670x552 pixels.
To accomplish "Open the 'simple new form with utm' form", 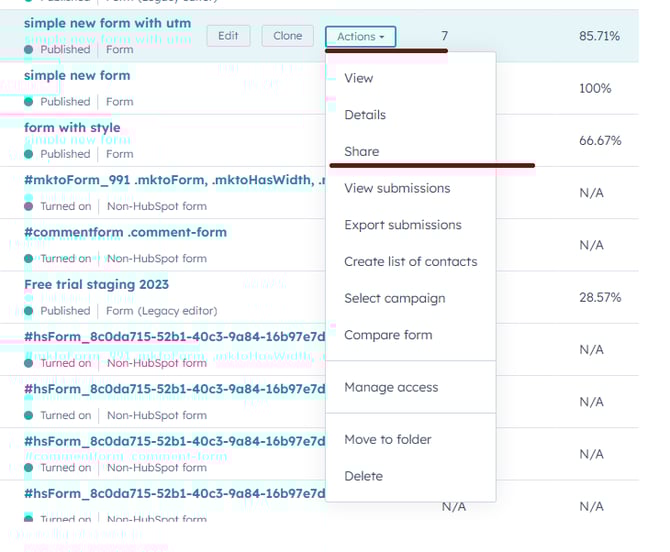I will pos(106,22).
